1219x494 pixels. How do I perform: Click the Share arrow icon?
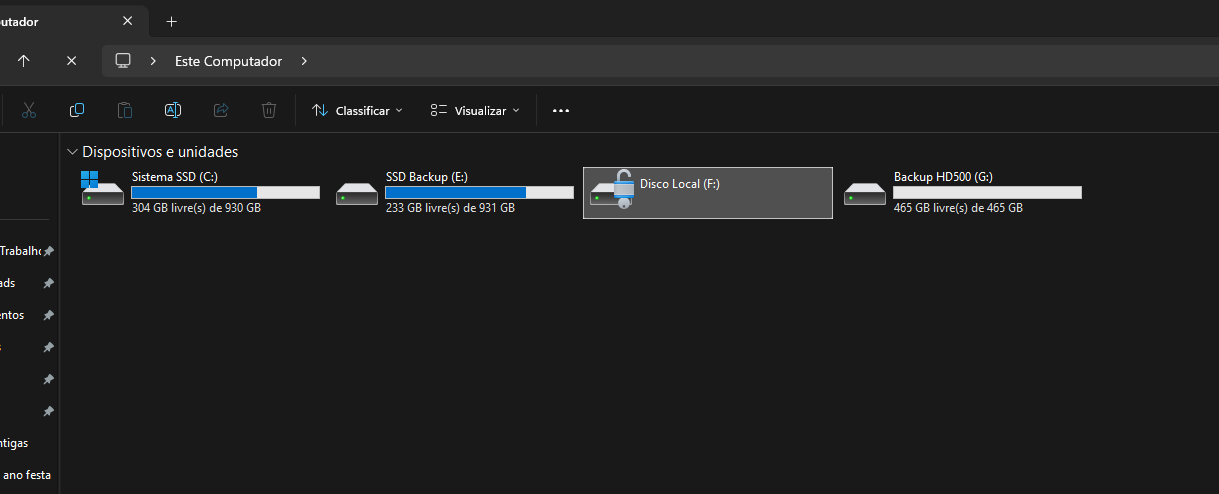[x=221, y=110]
